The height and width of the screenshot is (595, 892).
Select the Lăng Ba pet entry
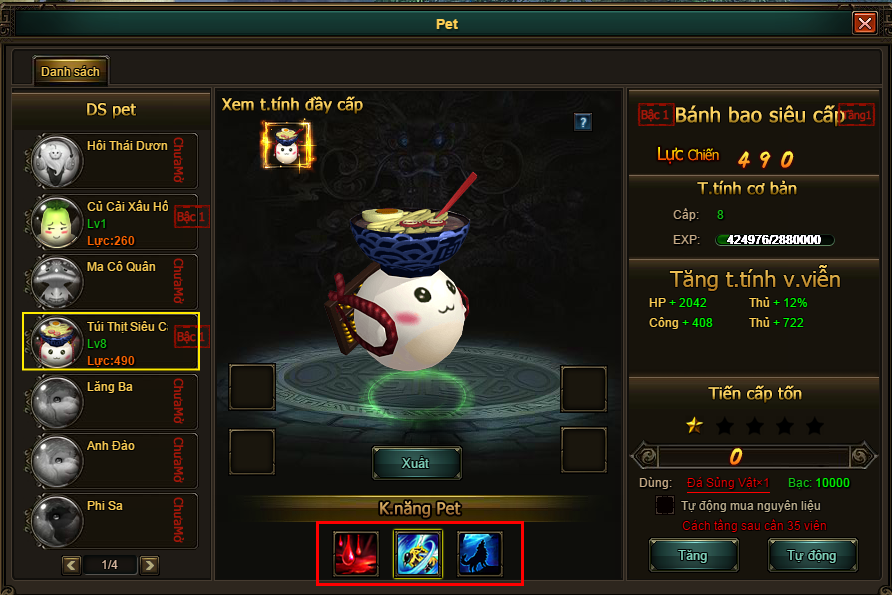coord(112,402)
